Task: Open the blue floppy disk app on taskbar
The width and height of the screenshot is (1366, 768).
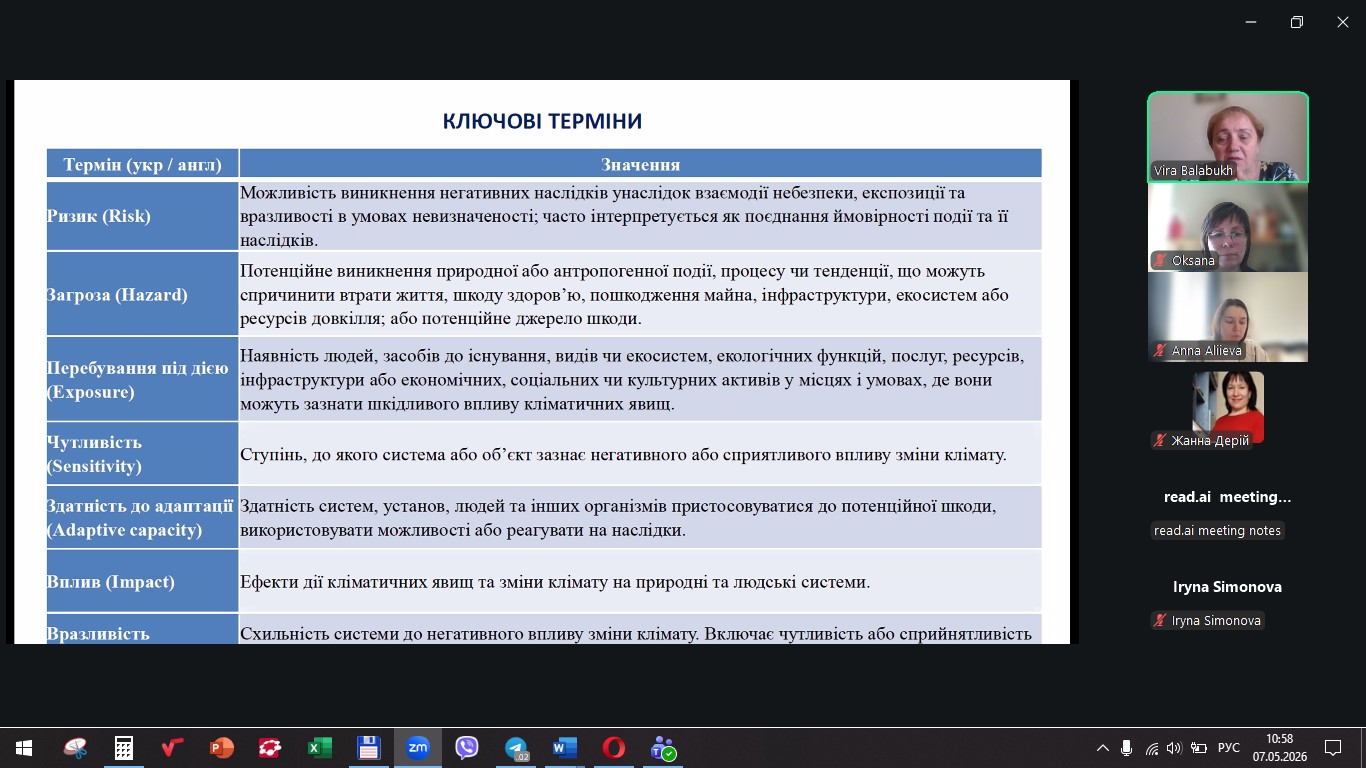Action: pos(368,748)
